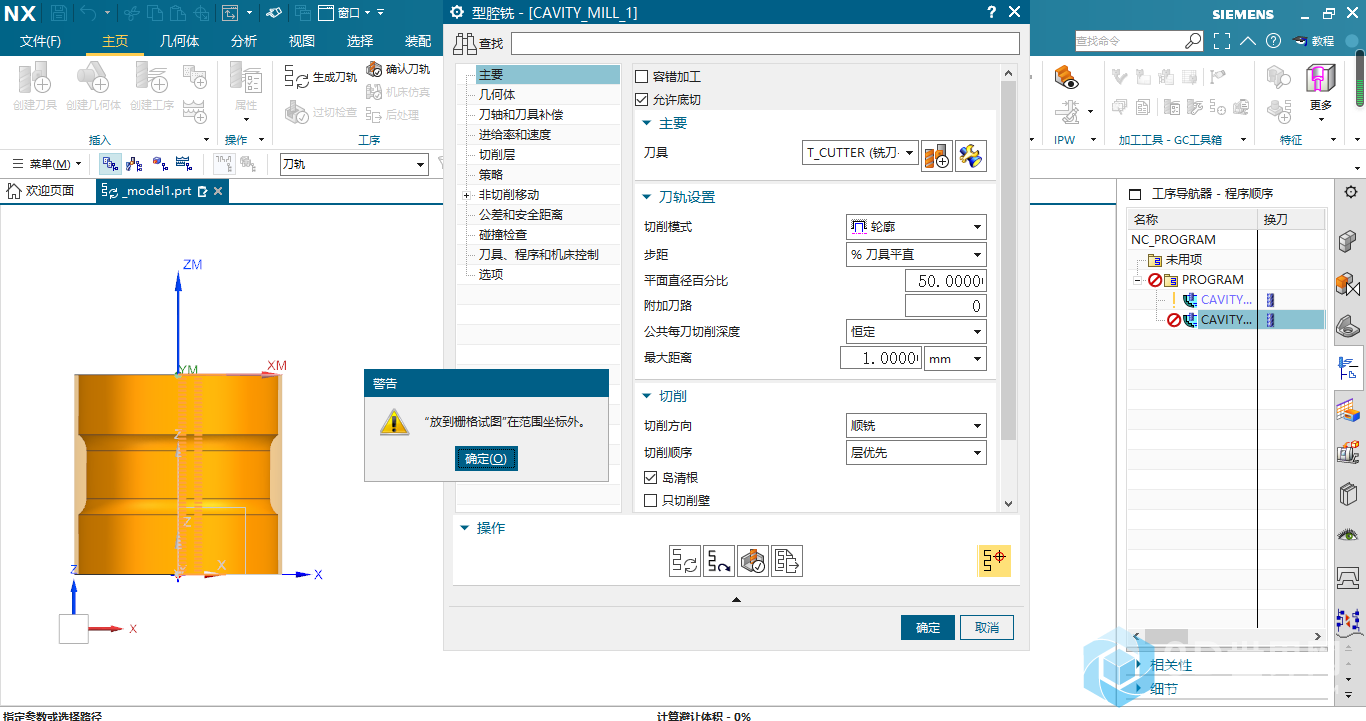Click the Machine Tool View icon in the toolbar
The width and height of the screenshot is (1366, 721).
[x=134, y=164]
